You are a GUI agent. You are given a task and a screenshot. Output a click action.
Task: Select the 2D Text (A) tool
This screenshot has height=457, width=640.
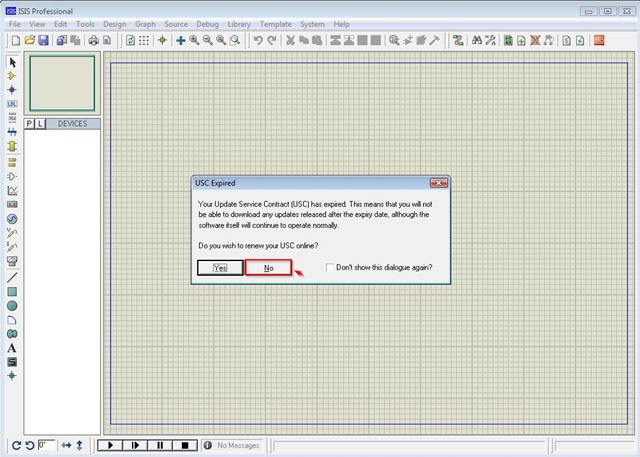[12, 348]
